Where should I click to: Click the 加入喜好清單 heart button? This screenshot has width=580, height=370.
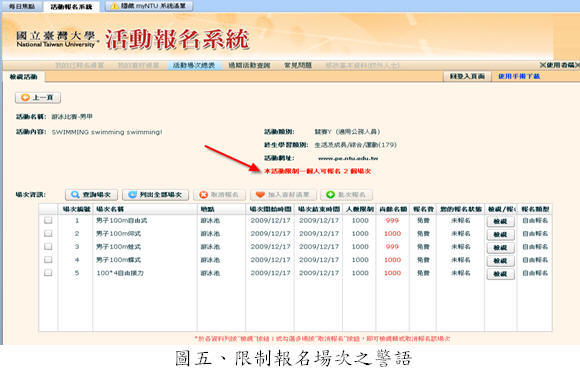[283, 195]
